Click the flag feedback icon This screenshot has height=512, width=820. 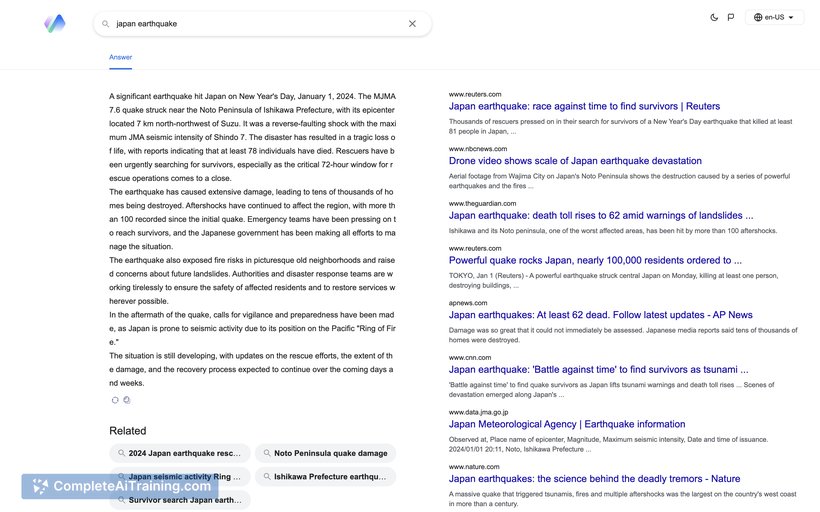731,17
